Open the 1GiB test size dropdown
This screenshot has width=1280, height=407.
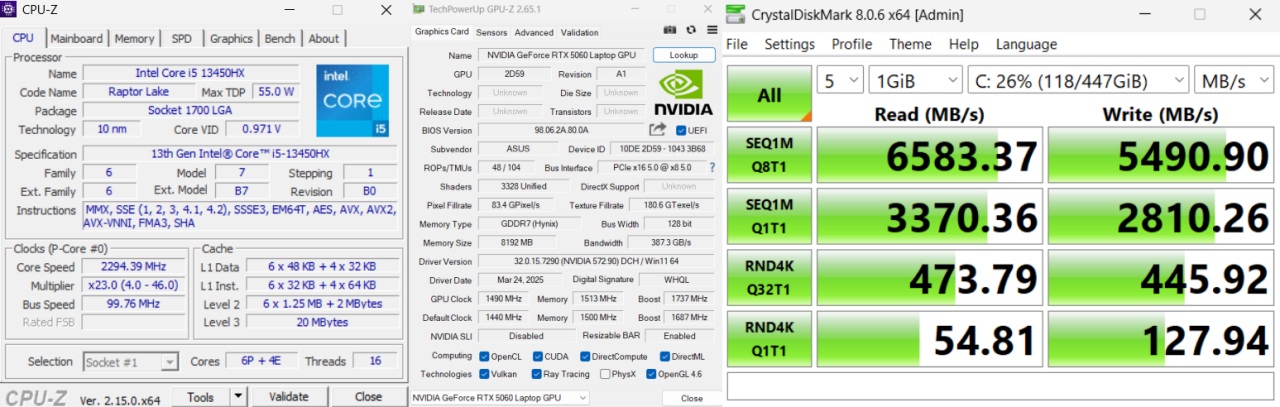click(914, 81)
